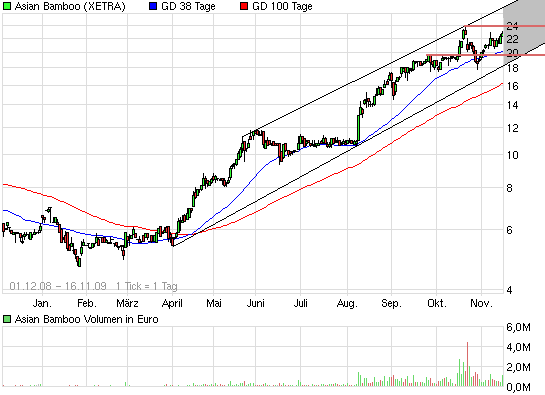
Task: Click the price axis value 4
Action: pos(509,290)
